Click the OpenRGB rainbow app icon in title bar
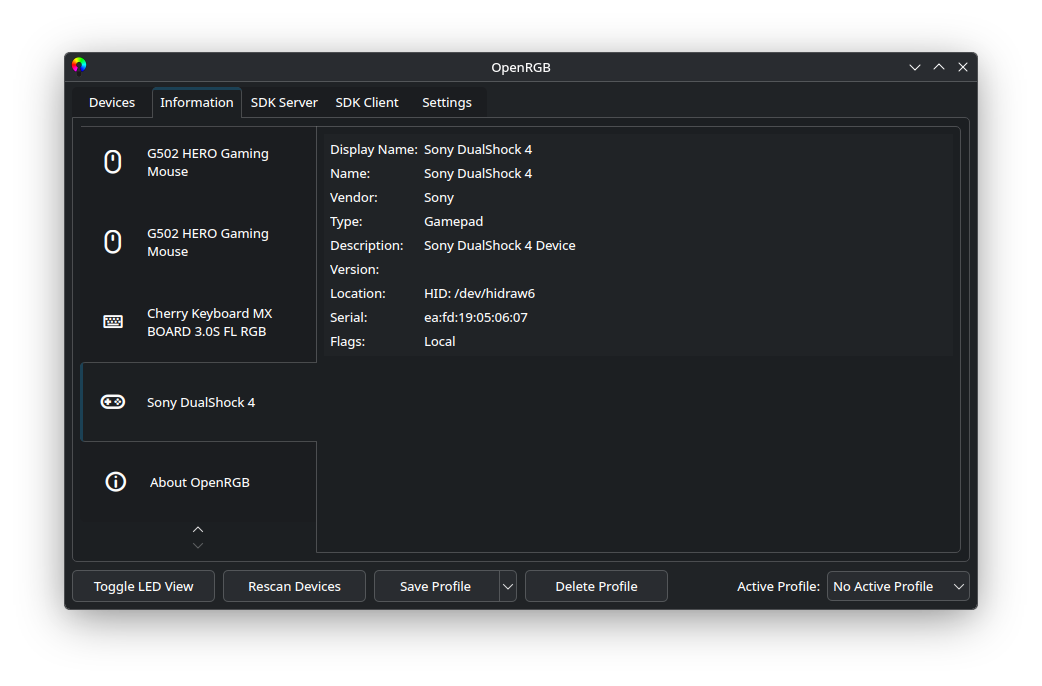The width and height of the screenshot is (1042, 686). (x=79, y=66)
